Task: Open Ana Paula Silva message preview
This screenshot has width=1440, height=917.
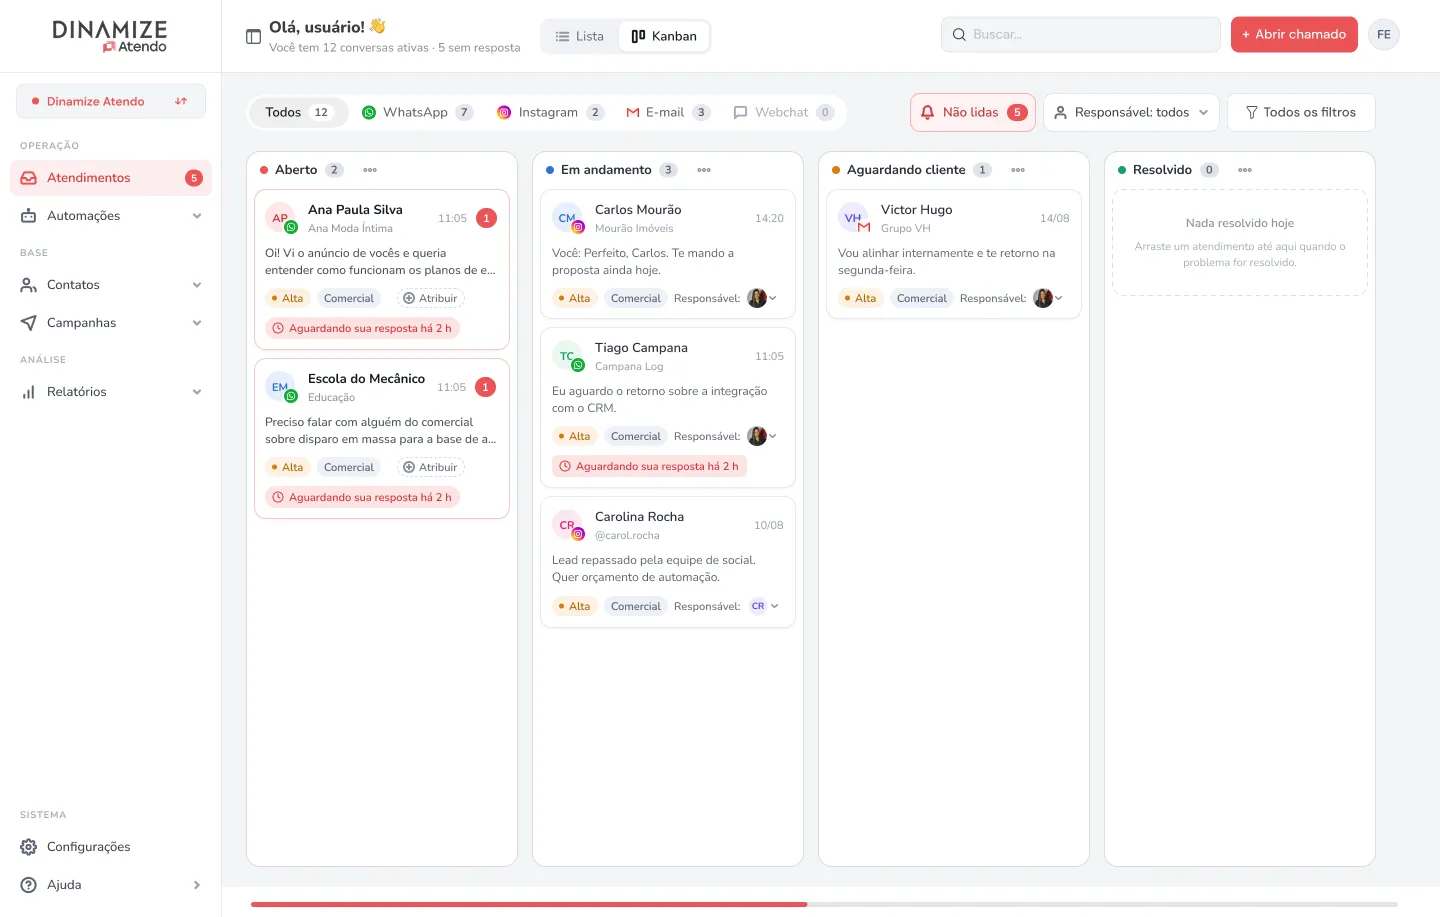Action: click(x=380, y=262)
